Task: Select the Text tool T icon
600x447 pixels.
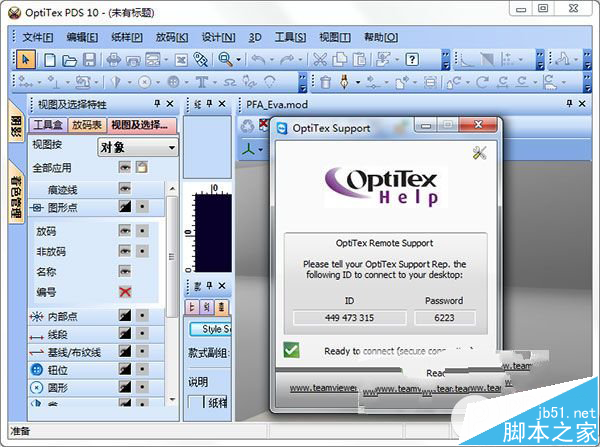Action: (x=202, y=82)
